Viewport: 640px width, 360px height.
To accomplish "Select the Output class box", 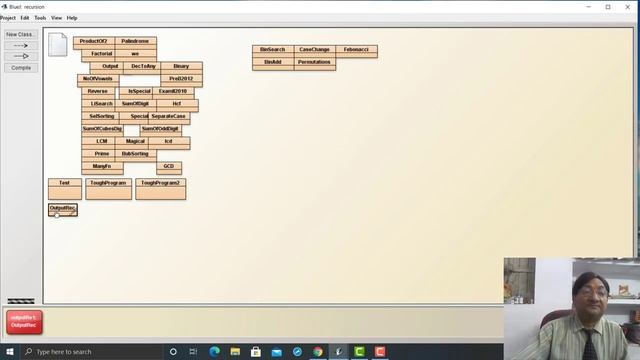I will point(107,68).
